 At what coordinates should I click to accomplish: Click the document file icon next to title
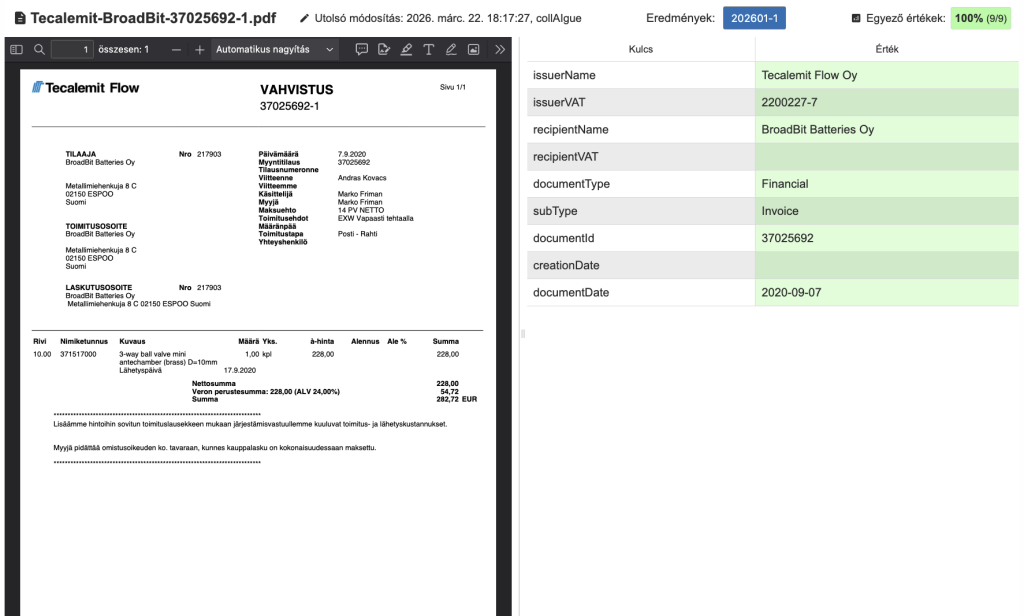(20, 18)
